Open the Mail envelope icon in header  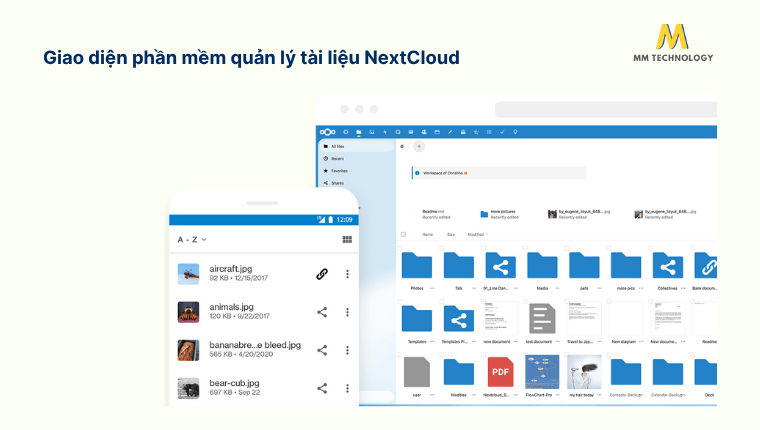tap(411, 132)
